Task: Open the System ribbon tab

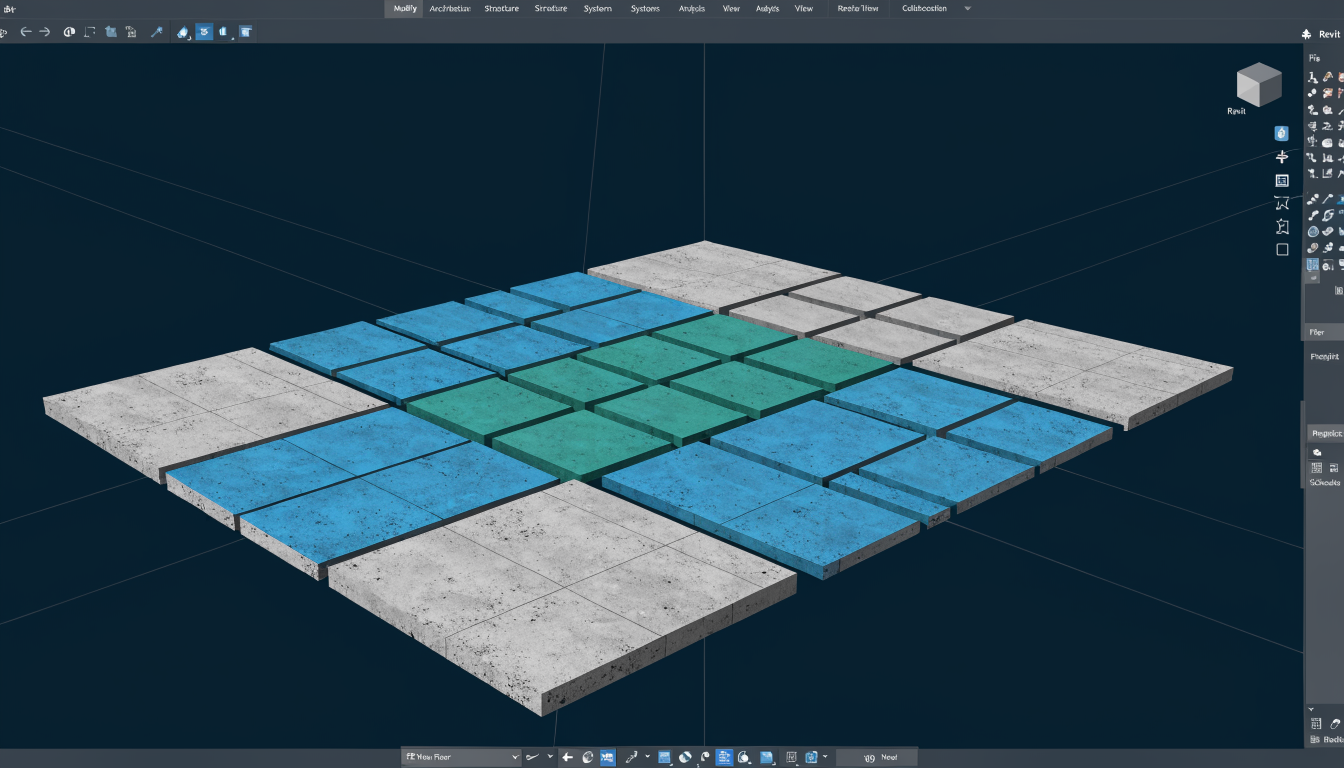Action: (597, 8)
